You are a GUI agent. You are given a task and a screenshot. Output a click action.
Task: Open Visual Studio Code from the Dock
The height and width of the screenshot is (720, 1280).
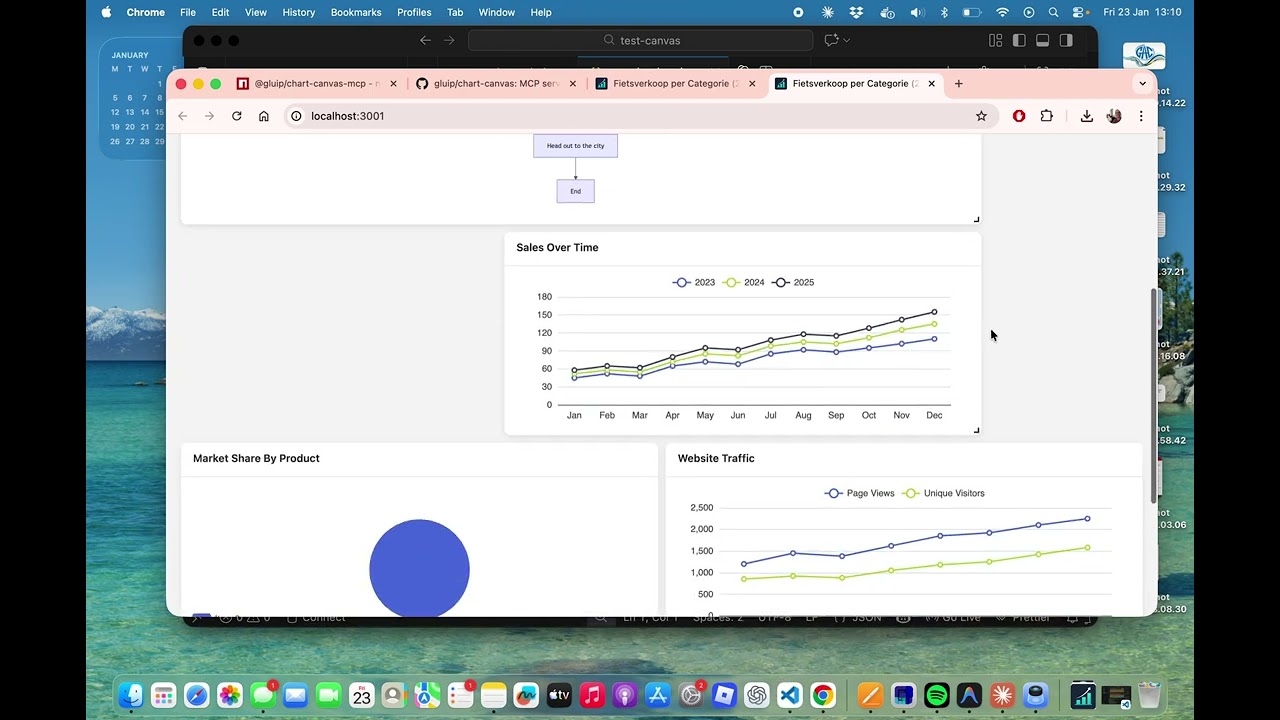click(790, 695)
